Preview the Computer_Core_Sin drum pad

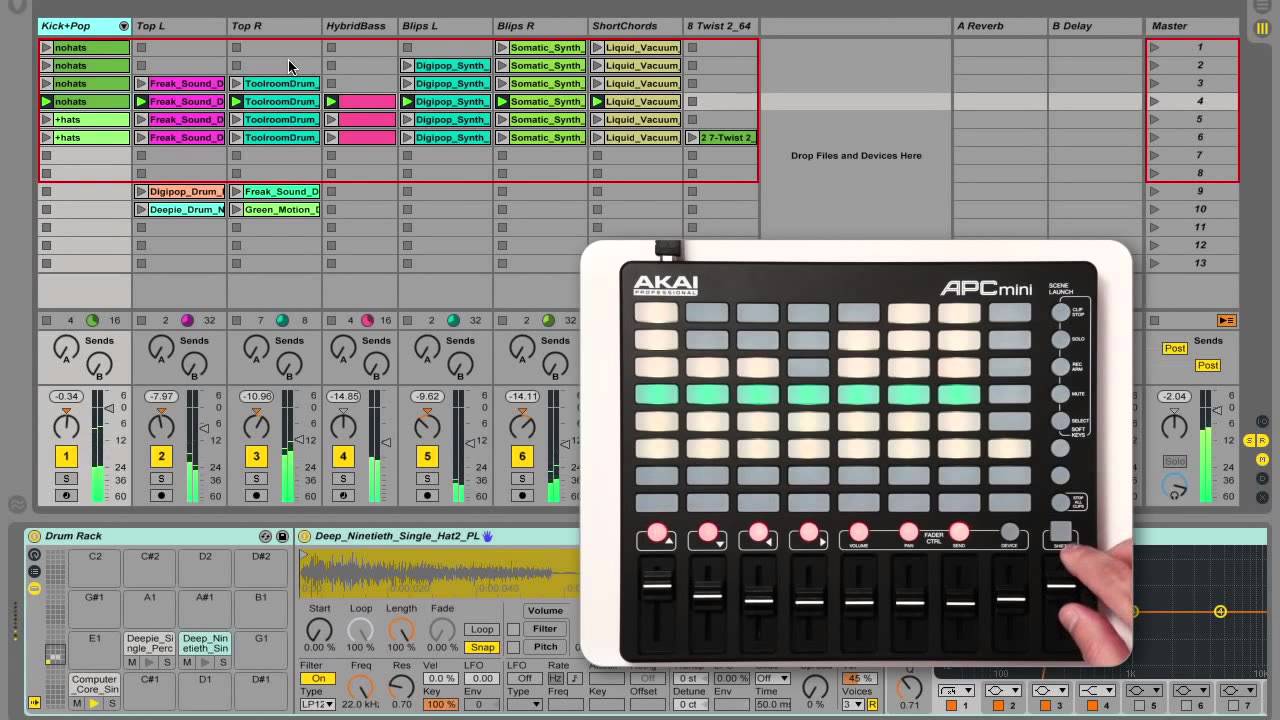click(x=94, y=704)
